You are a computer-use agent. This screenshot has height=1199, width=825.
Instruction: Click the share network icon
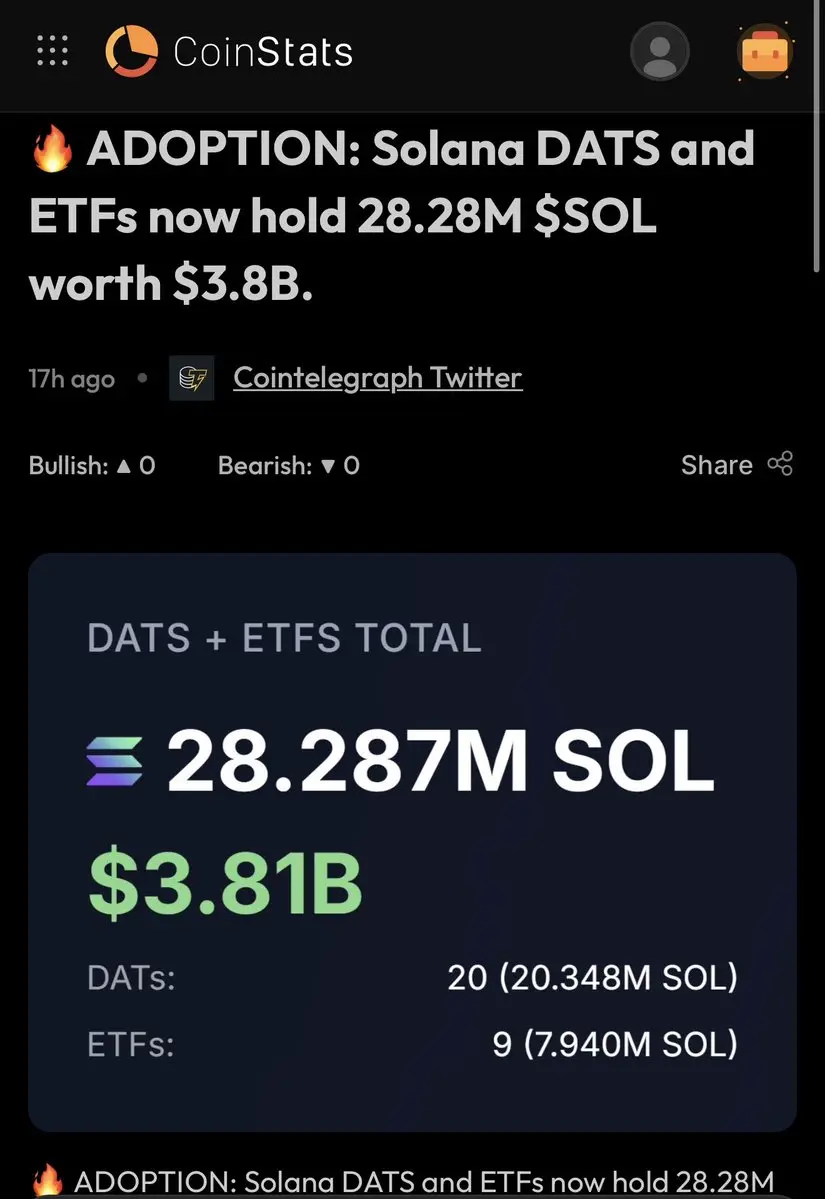point(780,464)
